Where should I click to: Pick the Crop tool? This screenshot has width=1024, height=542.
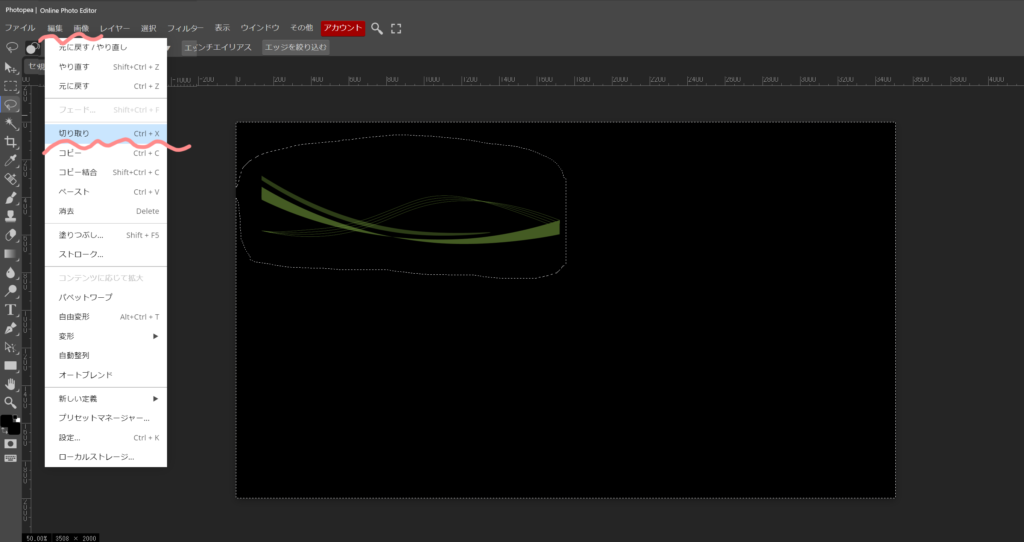pyautogui.click(x=11, y=142)
